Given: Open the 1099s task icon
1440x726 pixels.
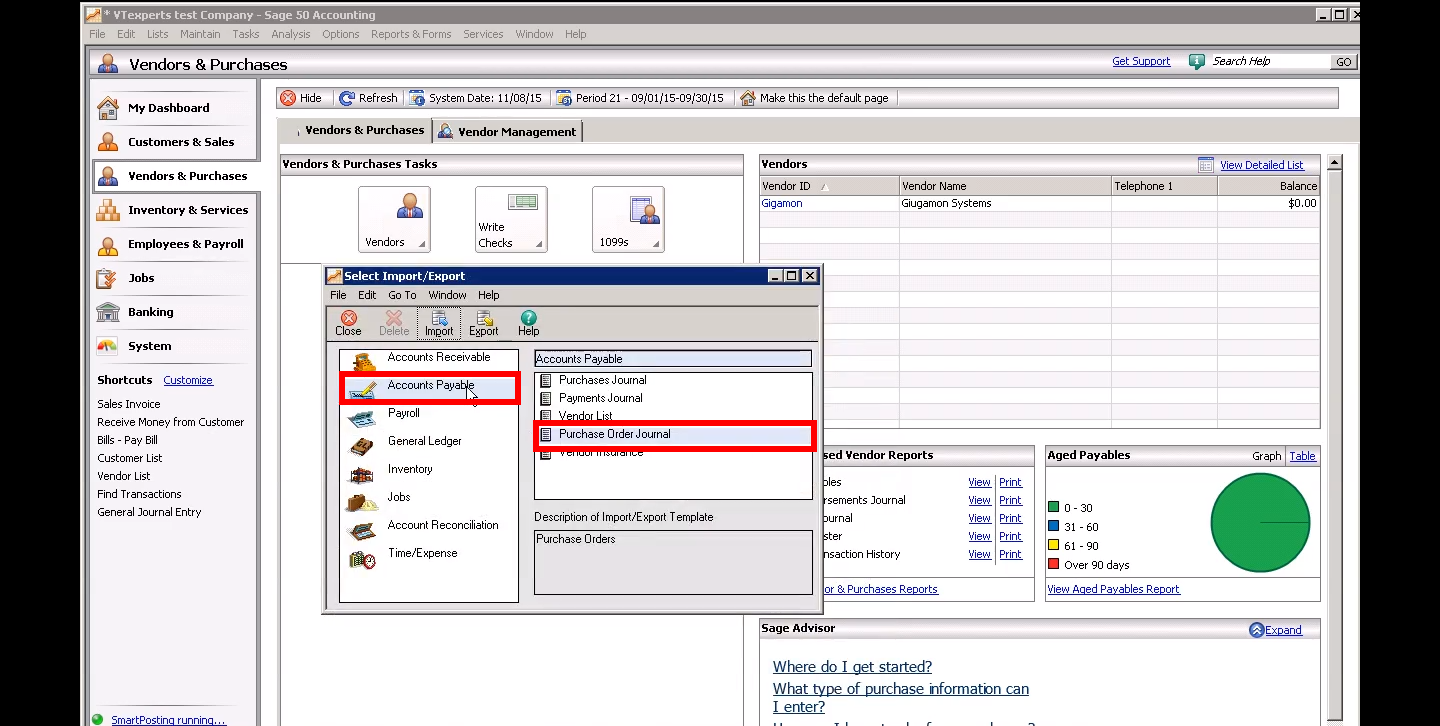Looking at the screenshot, I should tap(628, 219).
